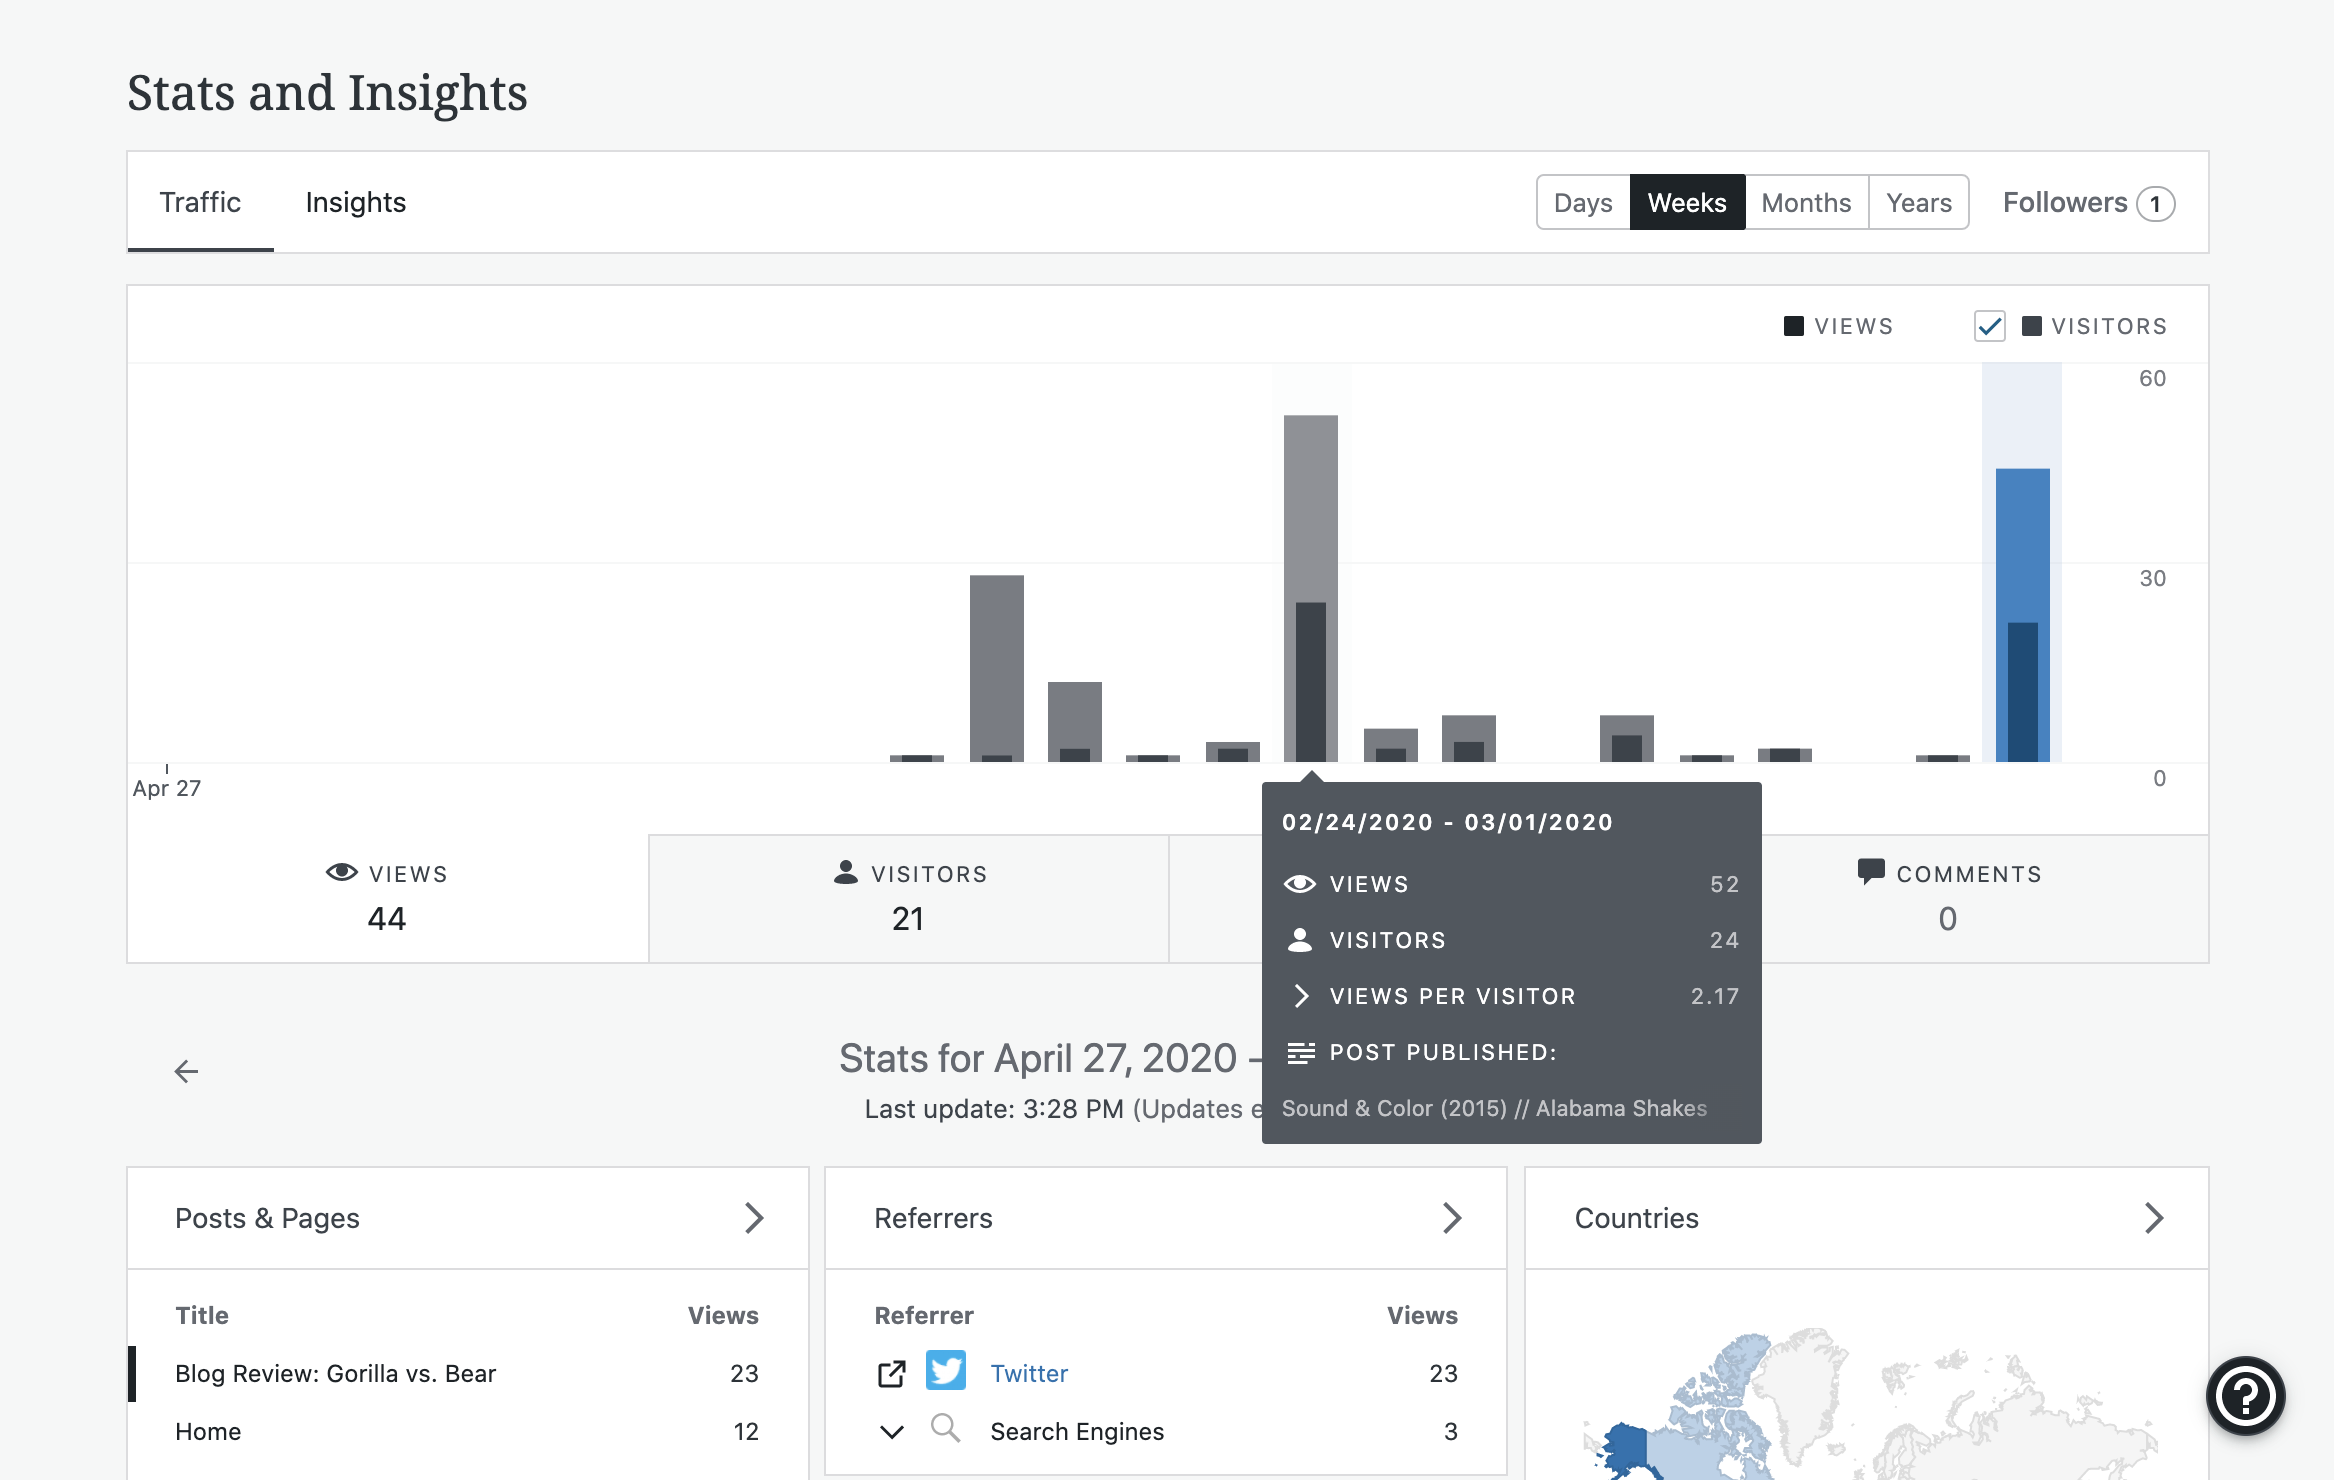Click the back arrow to previous period
Screen dimensions: 2334x1480
186,1072
